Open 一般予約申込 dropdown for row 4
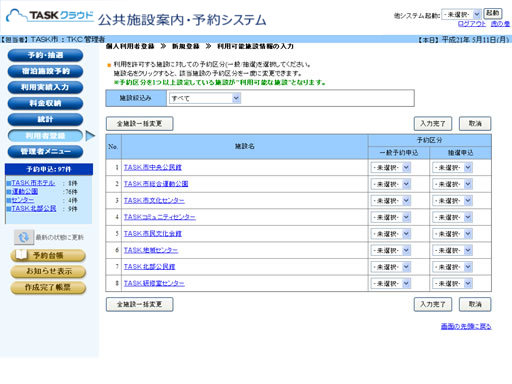This screenshot has height=384, width=512. [x=390, y=217]
